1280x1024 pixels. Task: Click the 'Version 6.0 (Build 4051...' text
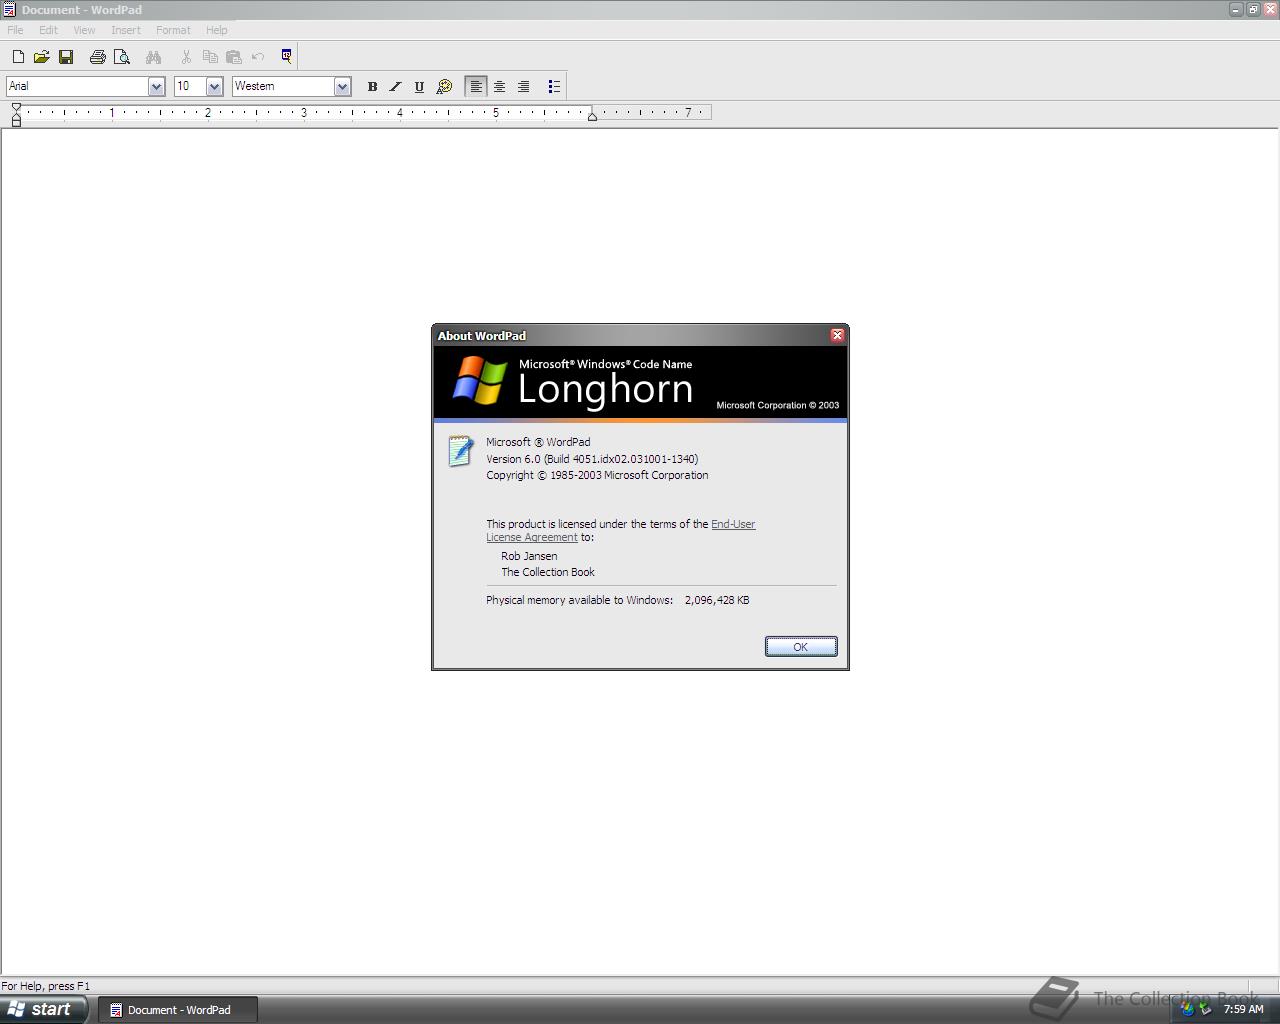tap(592, 459)
